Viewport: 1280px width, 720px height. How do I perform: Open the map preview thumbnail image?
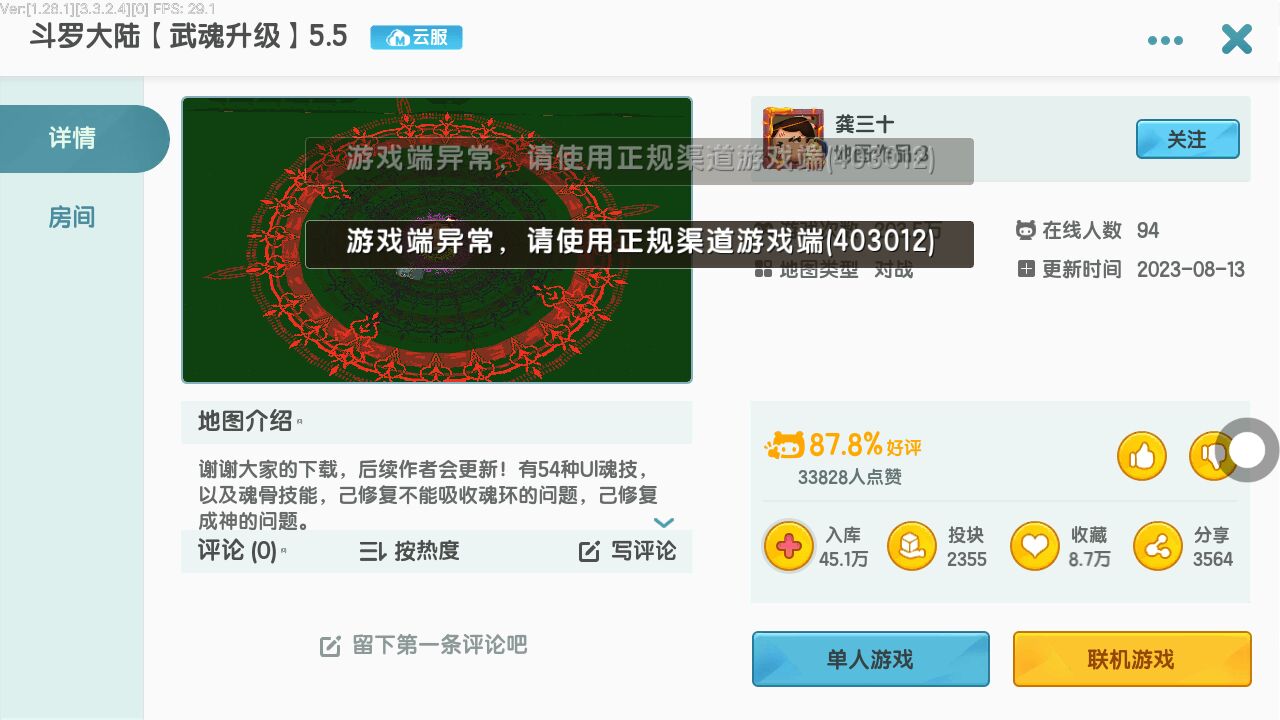[437, 240]
